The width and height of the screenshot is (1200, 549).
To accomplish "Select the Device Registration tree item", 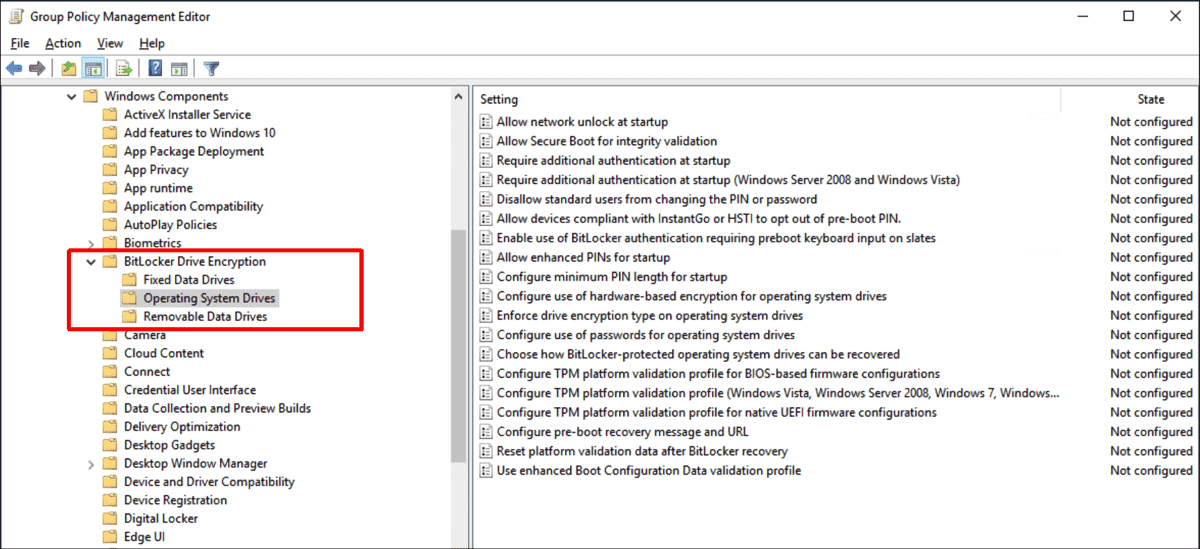I will [175, 500].
